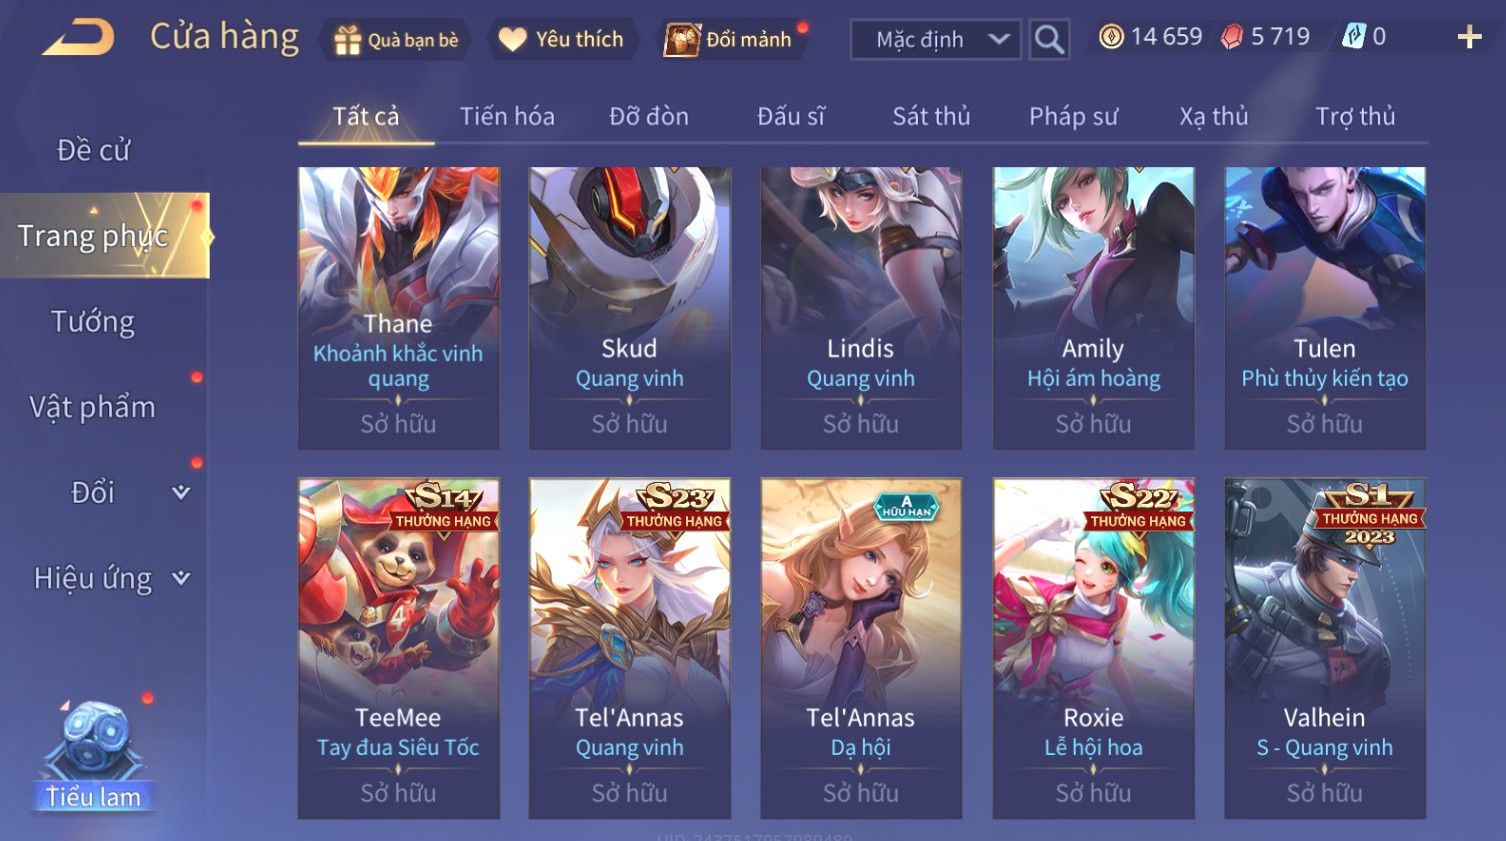The height and width of the screenshot is (841, 1506).
Task: Open the Mặc định sort dropdown
Action: [936, 40]
